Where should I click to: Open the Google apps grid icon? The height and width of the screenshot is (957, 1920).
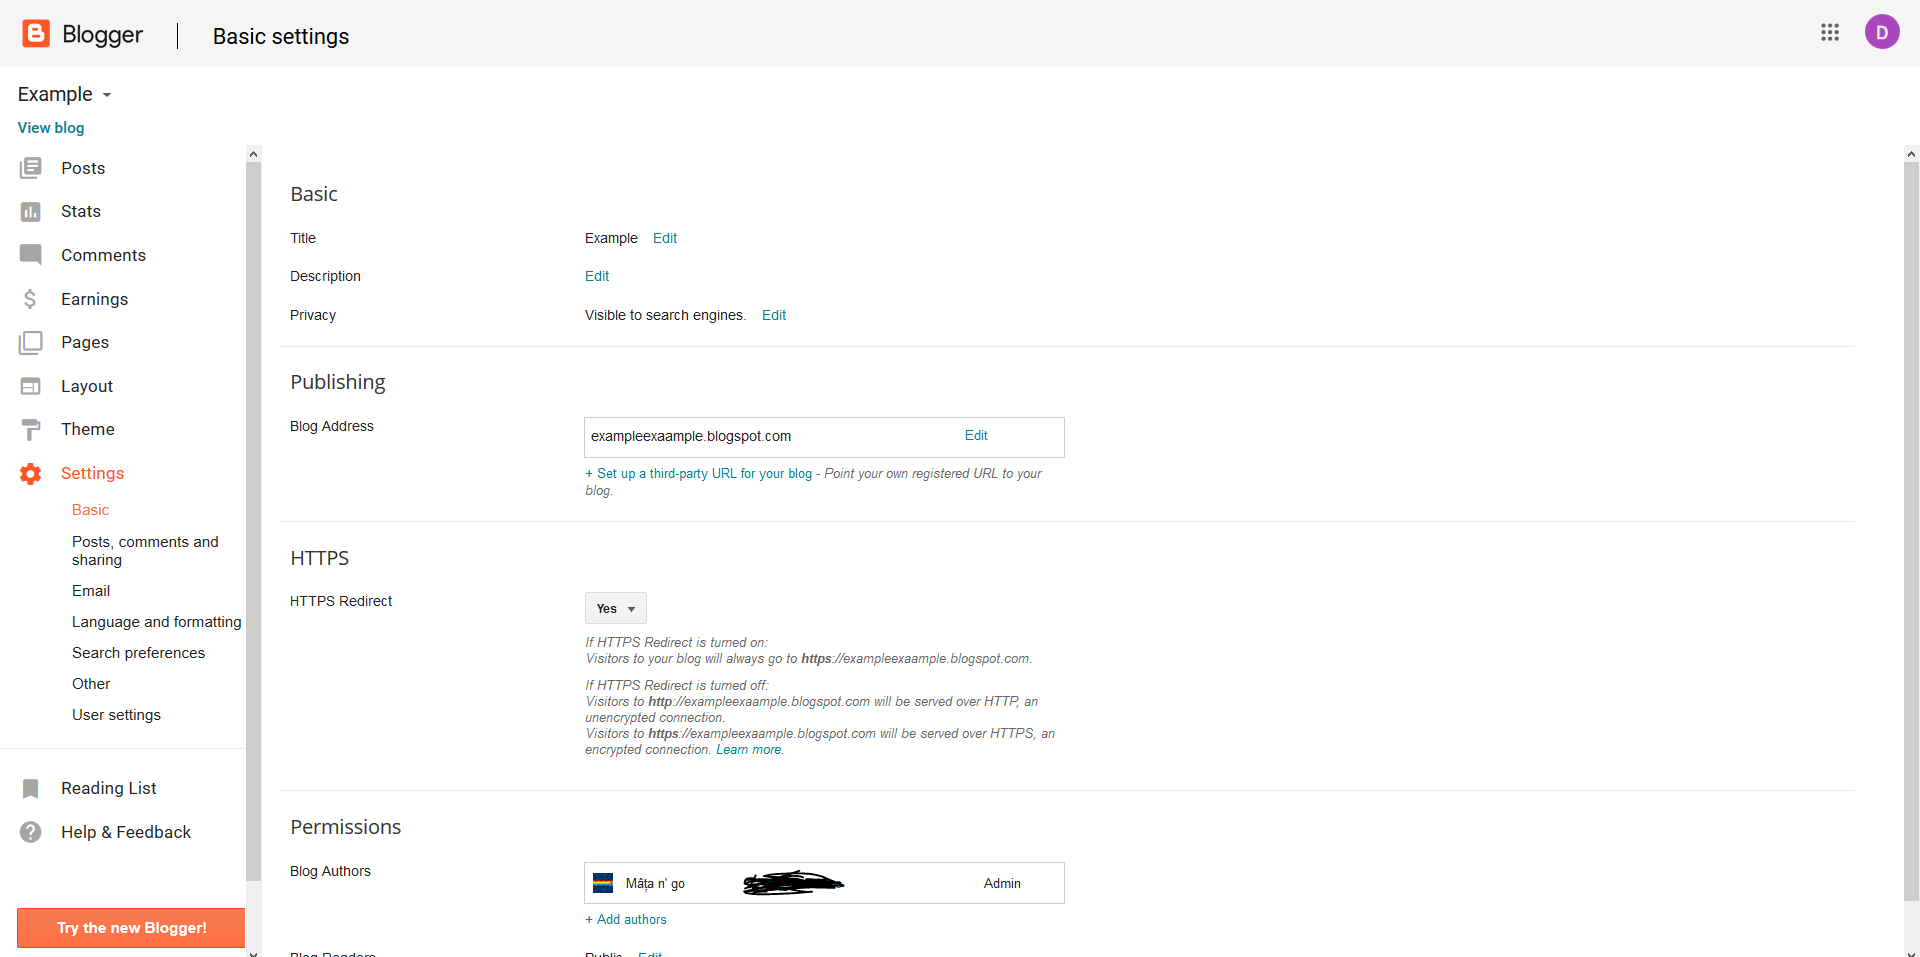click(1830, 33)
